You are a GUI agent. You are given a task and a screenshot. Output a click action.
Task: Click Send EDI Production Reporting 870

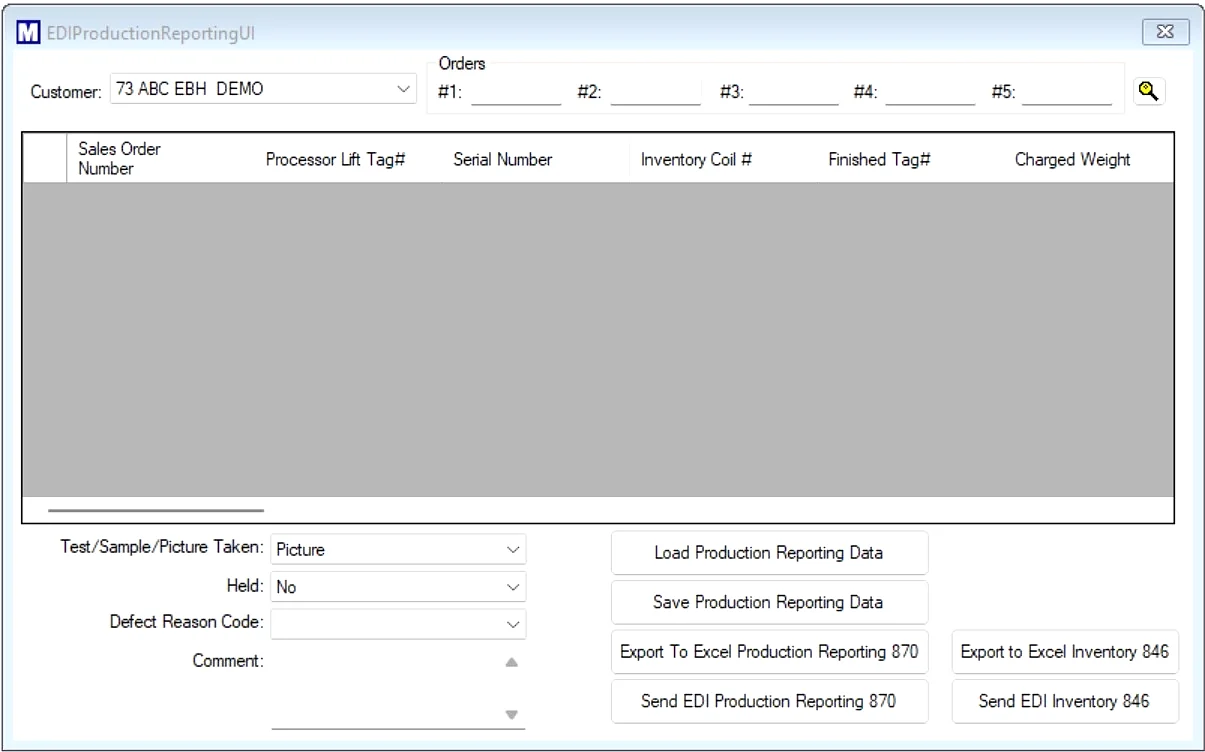pos(769,701)
